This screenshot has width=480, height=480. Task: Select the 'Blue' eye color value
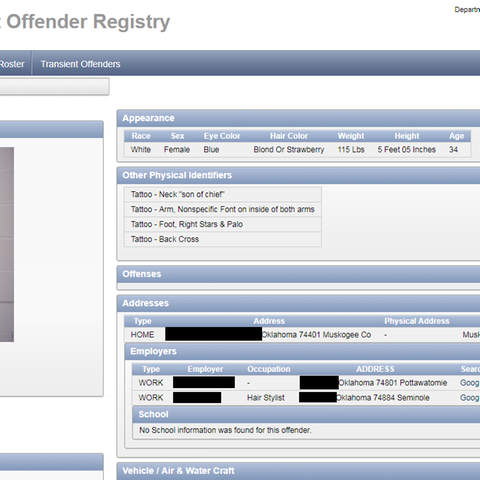click(x=211, y=150)
